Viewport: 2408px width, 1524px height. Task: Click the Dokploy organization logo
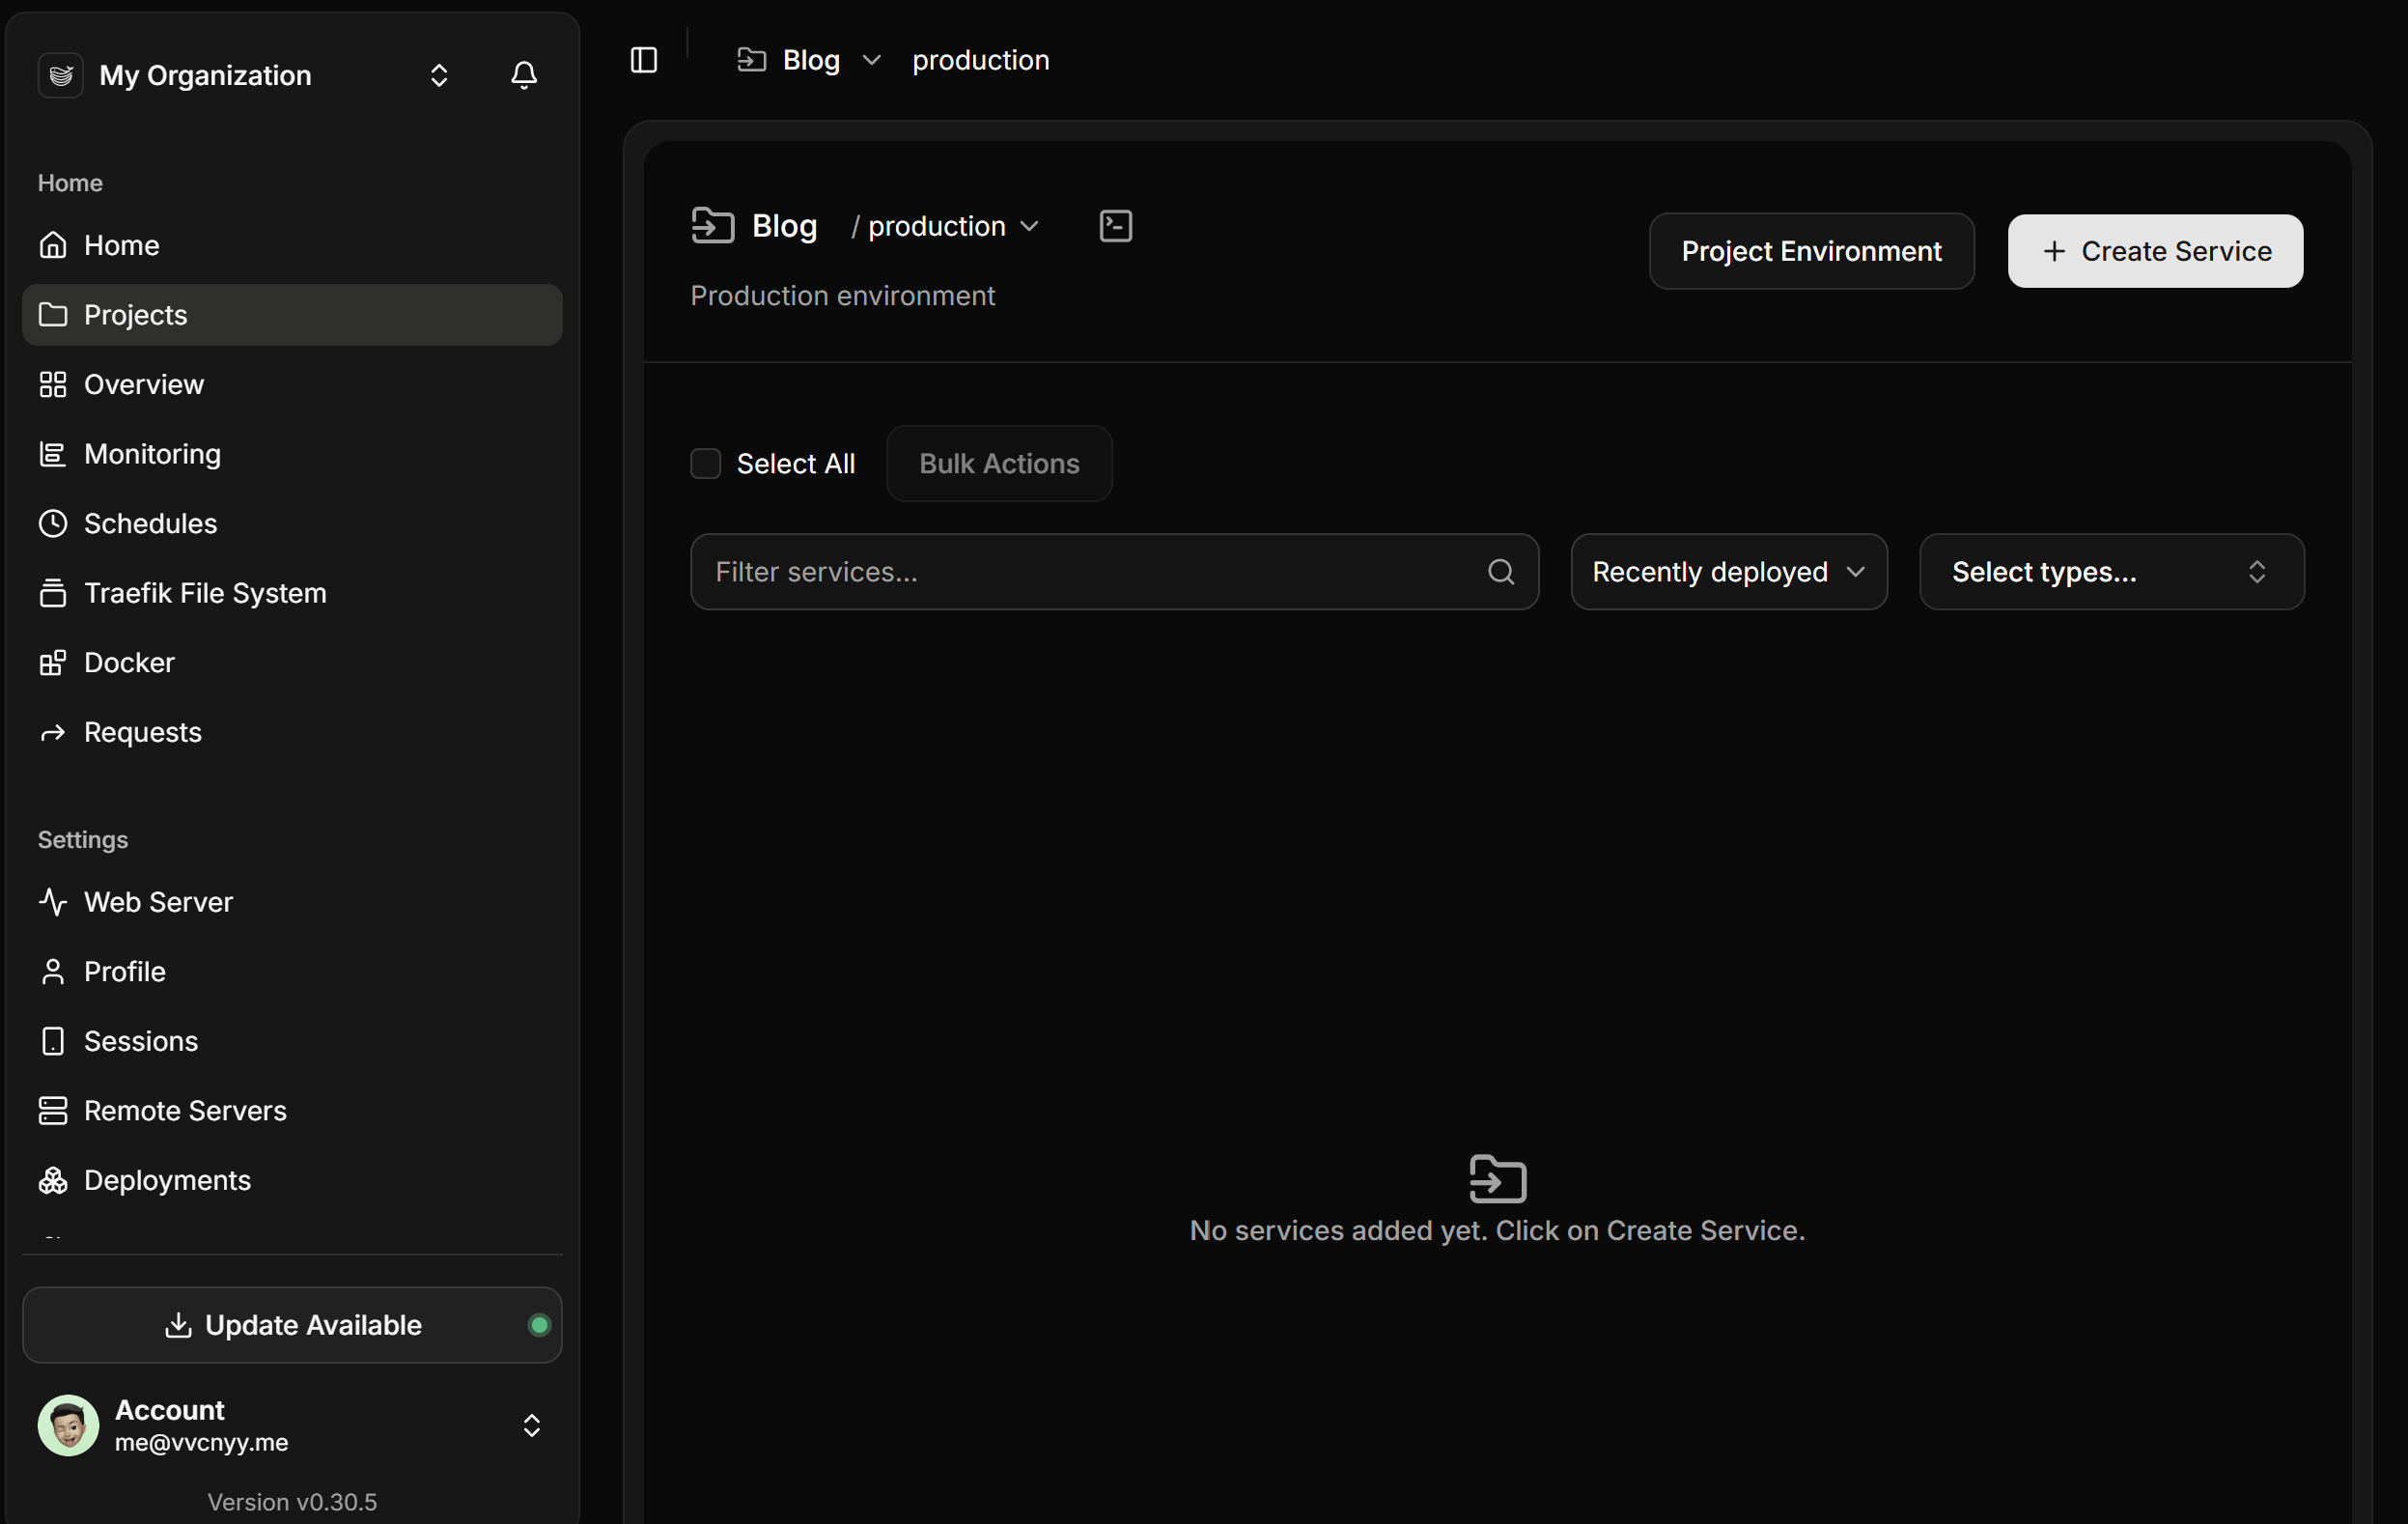coord(61,75)
